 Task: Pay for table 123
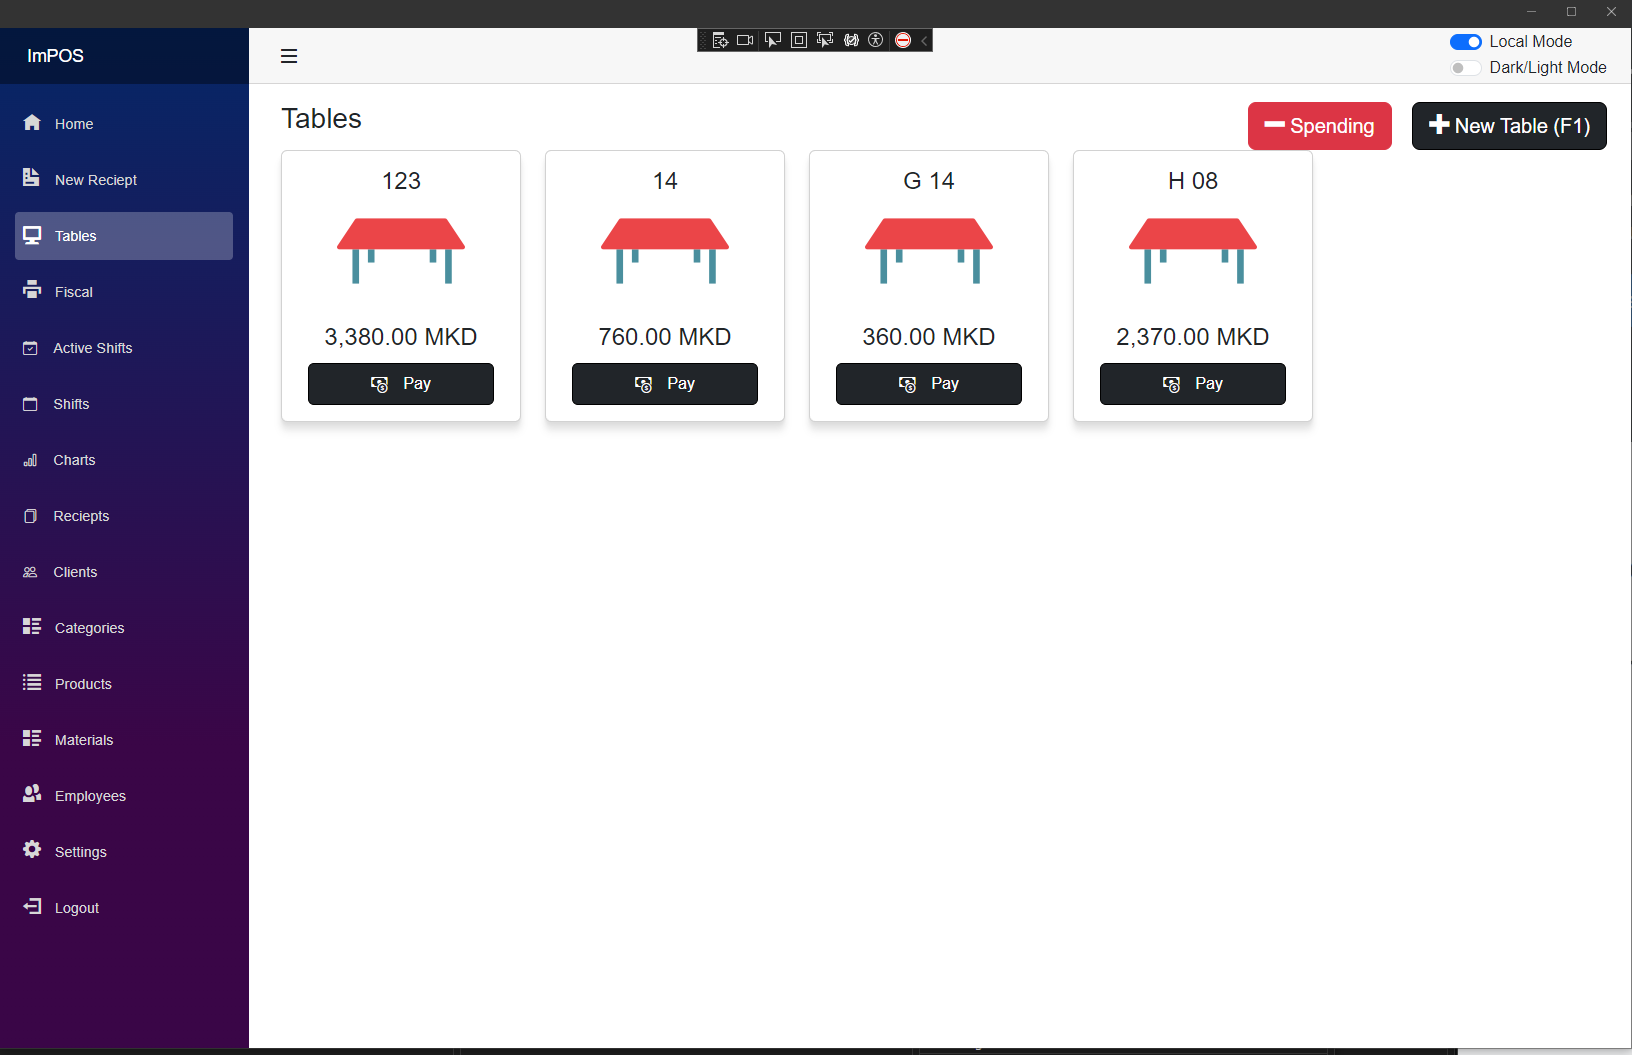pos(401,384)
